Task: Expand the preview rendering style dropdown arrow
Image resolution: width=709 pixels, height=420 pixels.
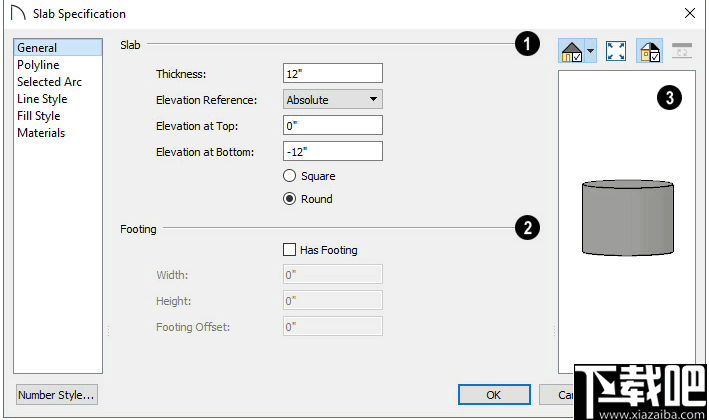Action: pyautogui.click(x=590, y=52)
